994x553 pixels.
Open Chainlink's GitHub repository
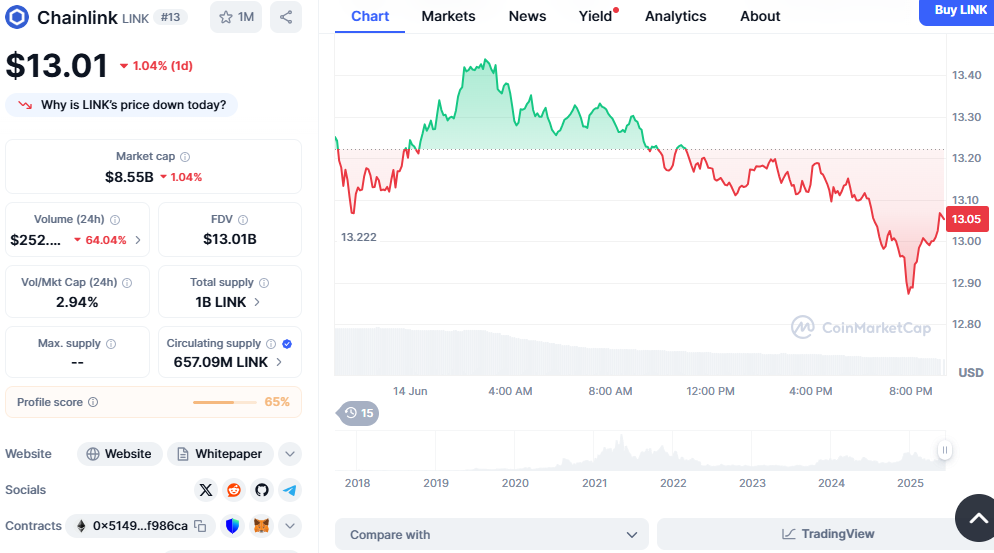click(x=262, y=490)
